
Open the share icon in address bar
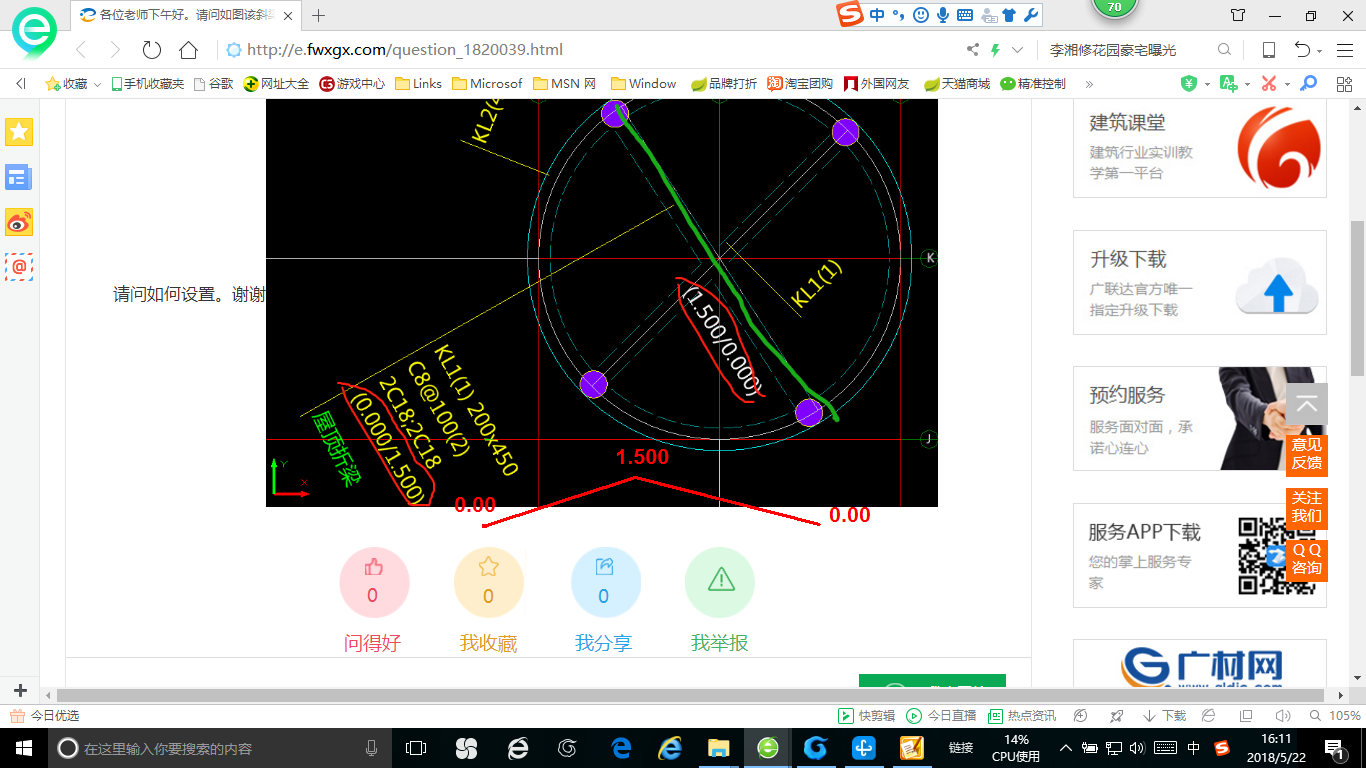pyautogui.click(x=973, y=50)
